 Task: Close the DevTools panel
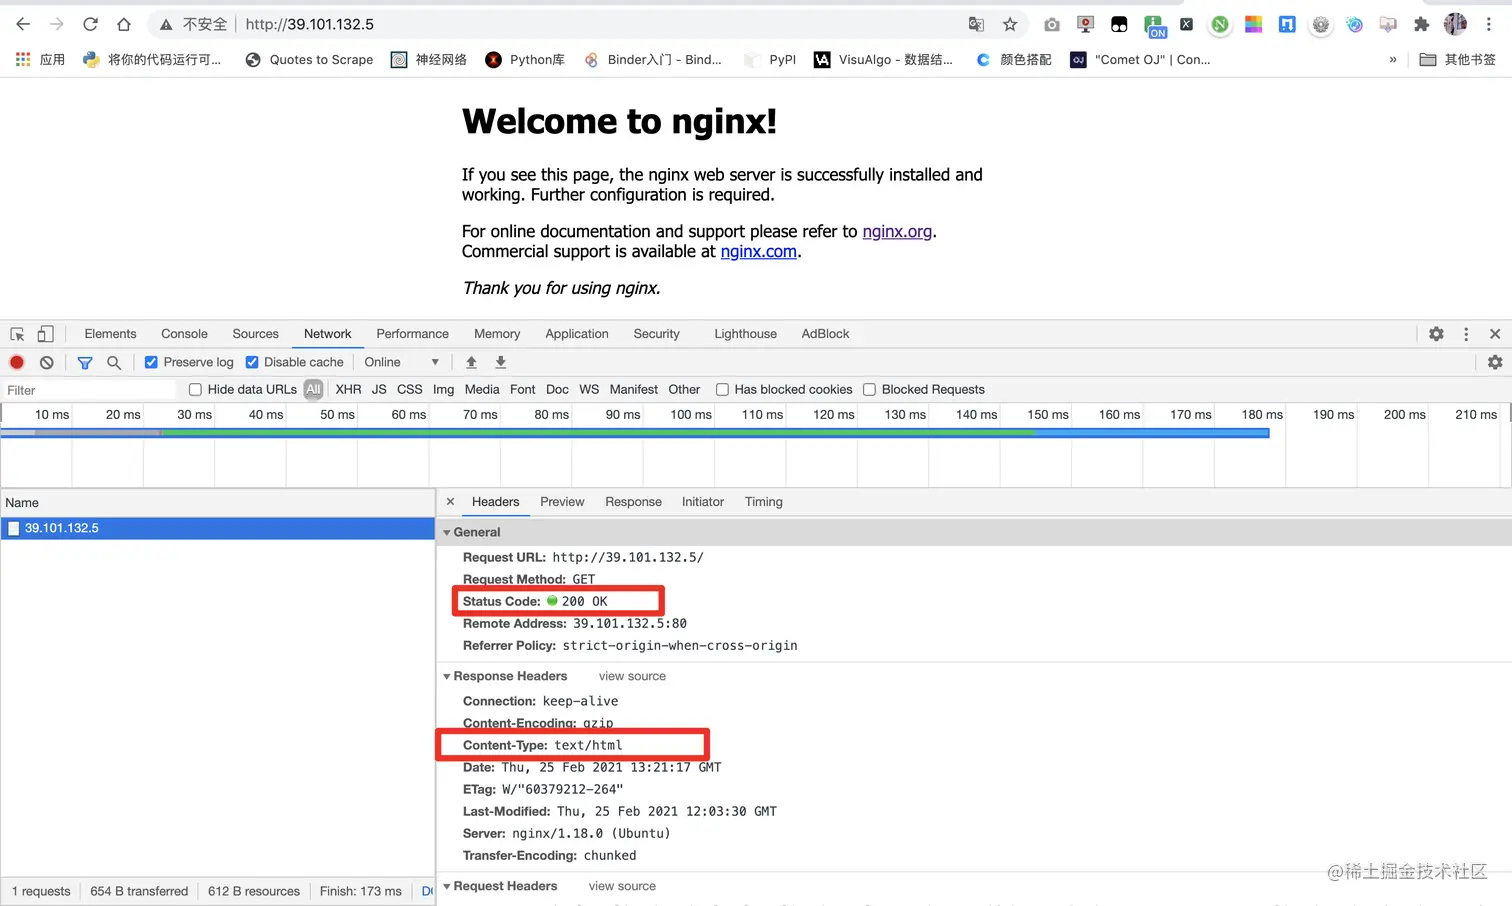(x=1495, y=334)
